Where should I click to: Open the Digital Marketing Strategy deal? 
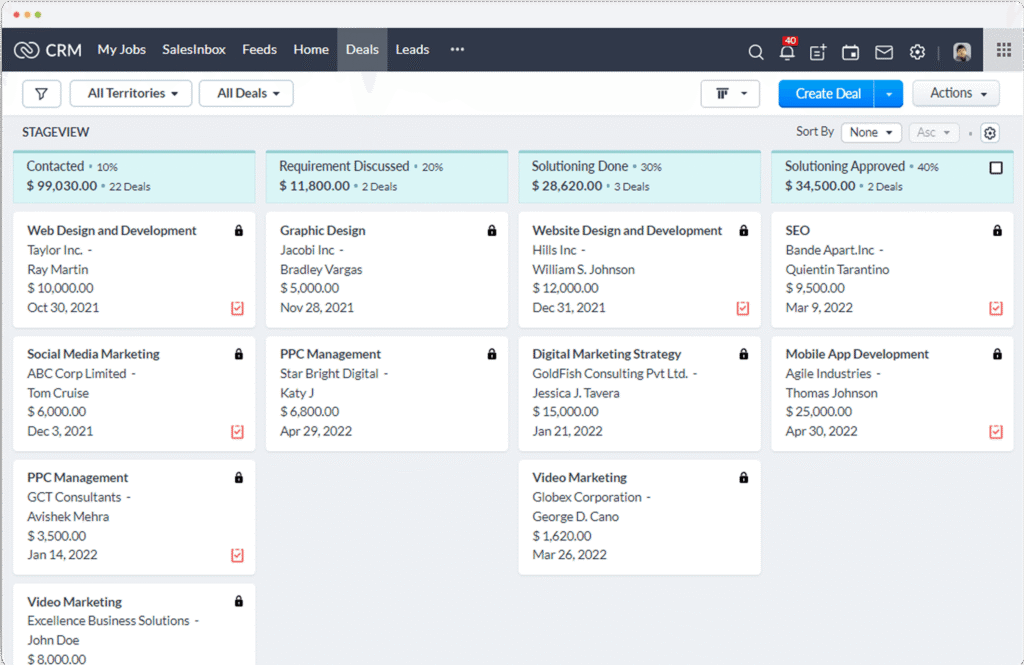click(x=607, y=354)
